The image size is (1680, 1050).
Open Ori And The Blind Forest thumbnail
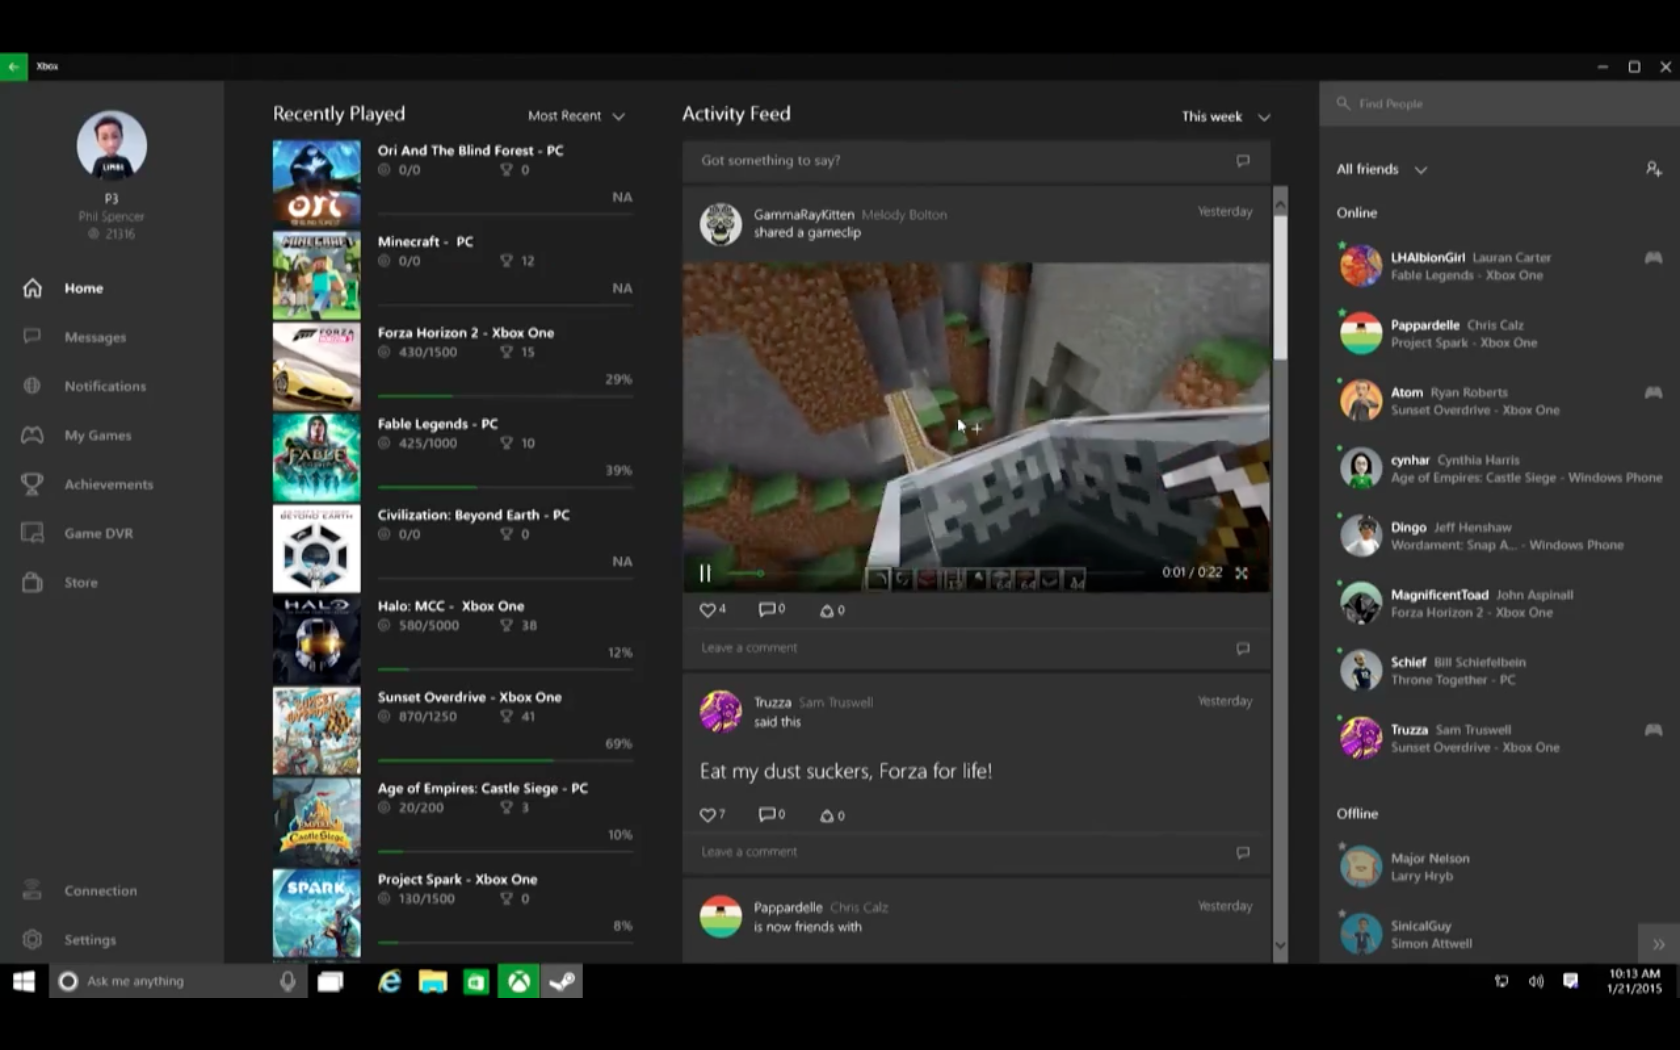[x=316, y=183]
